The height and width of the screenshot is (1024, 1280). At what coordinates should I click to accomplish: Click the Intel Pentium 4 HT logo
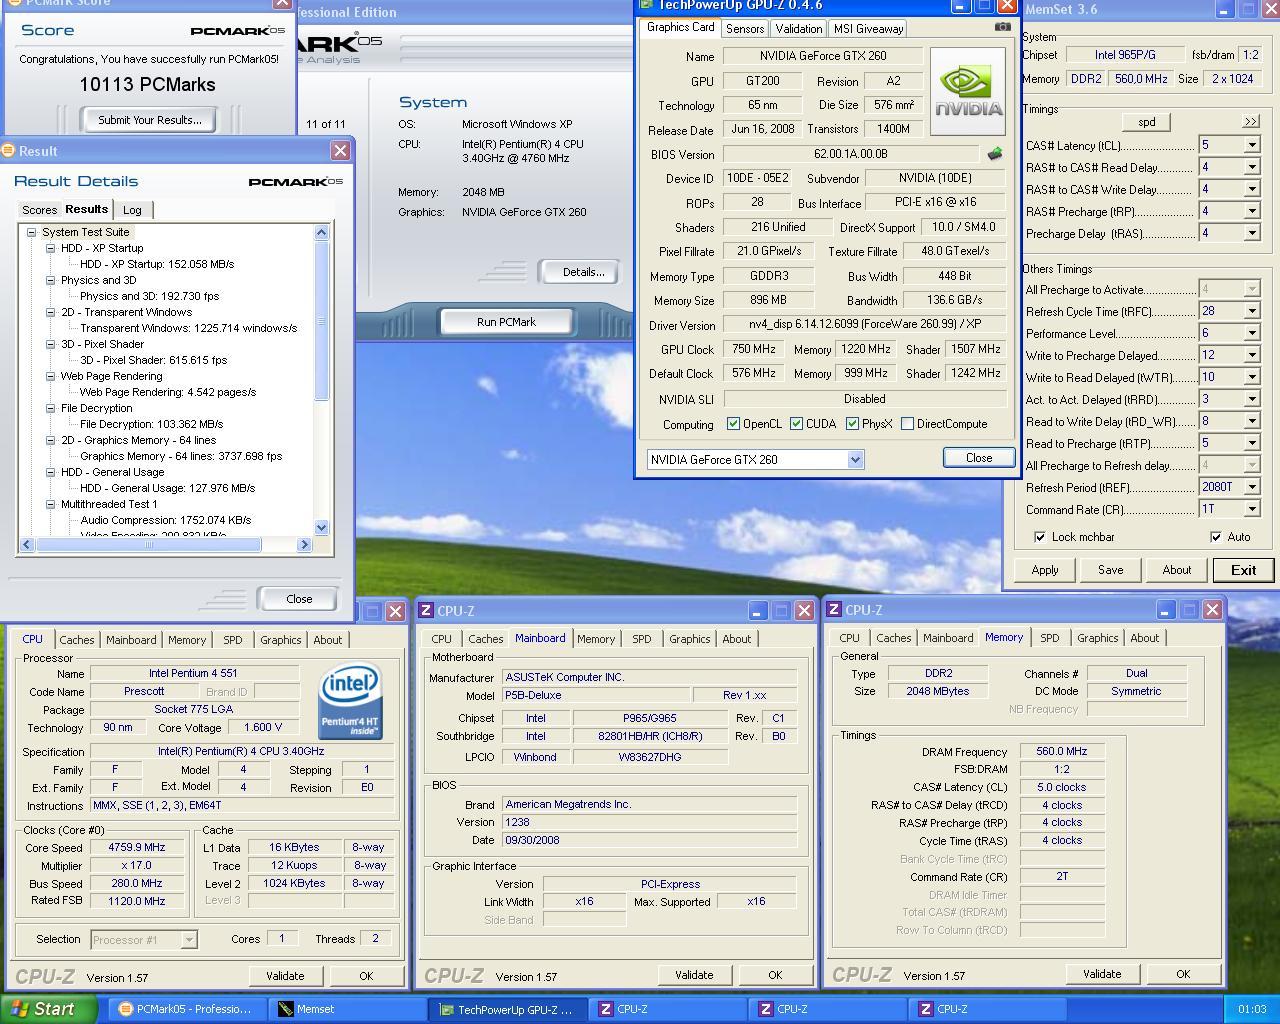coord(350,703)
